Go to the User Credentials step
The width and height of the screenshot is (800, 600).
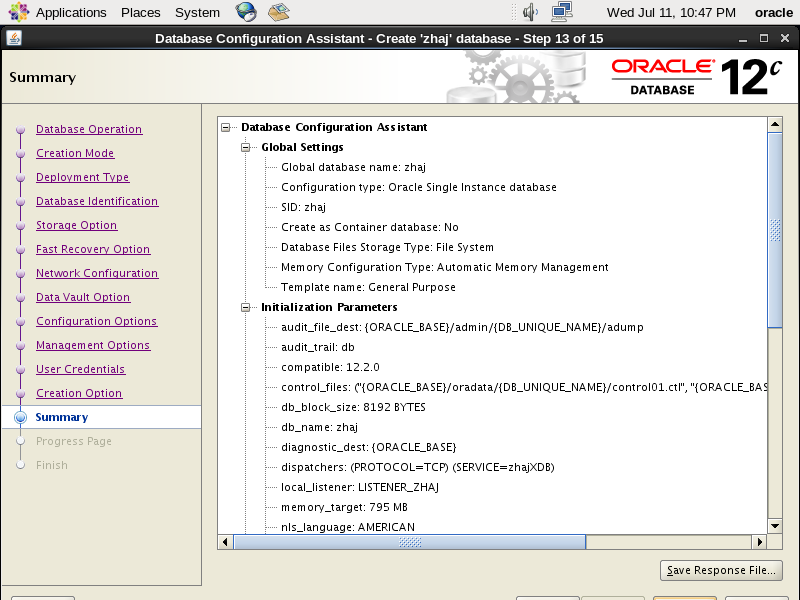[x=81, y=369]
